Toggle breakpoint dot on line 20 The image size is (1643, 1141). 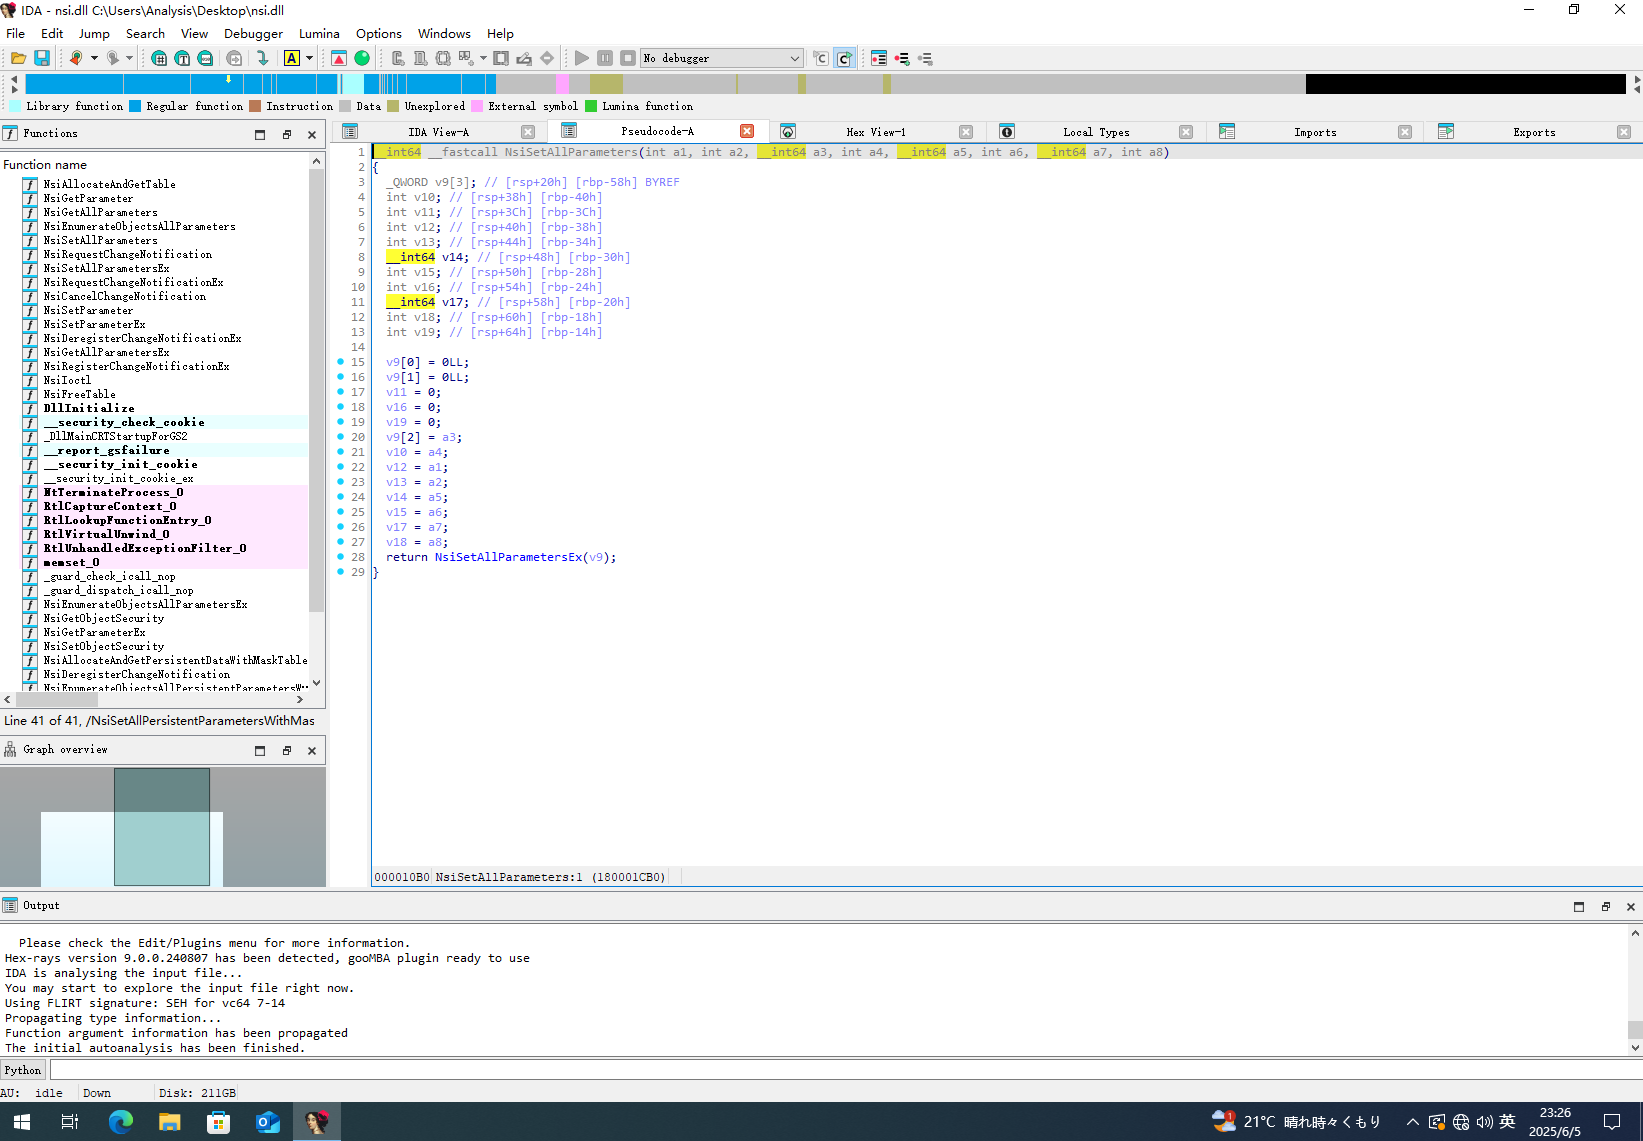[x=341, y=437]
